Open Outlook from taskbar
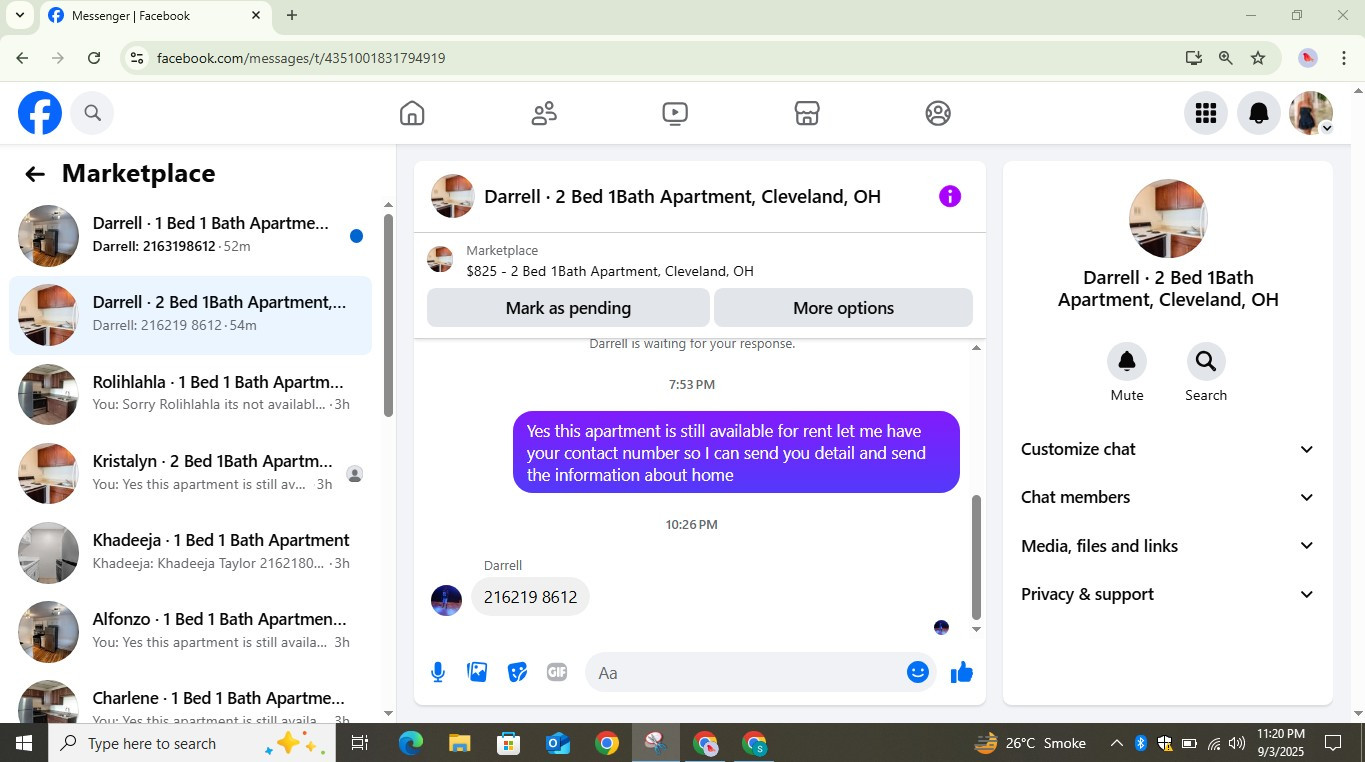Image resolution: width=1365 pixels, height=762 pixels. [558, 743]
